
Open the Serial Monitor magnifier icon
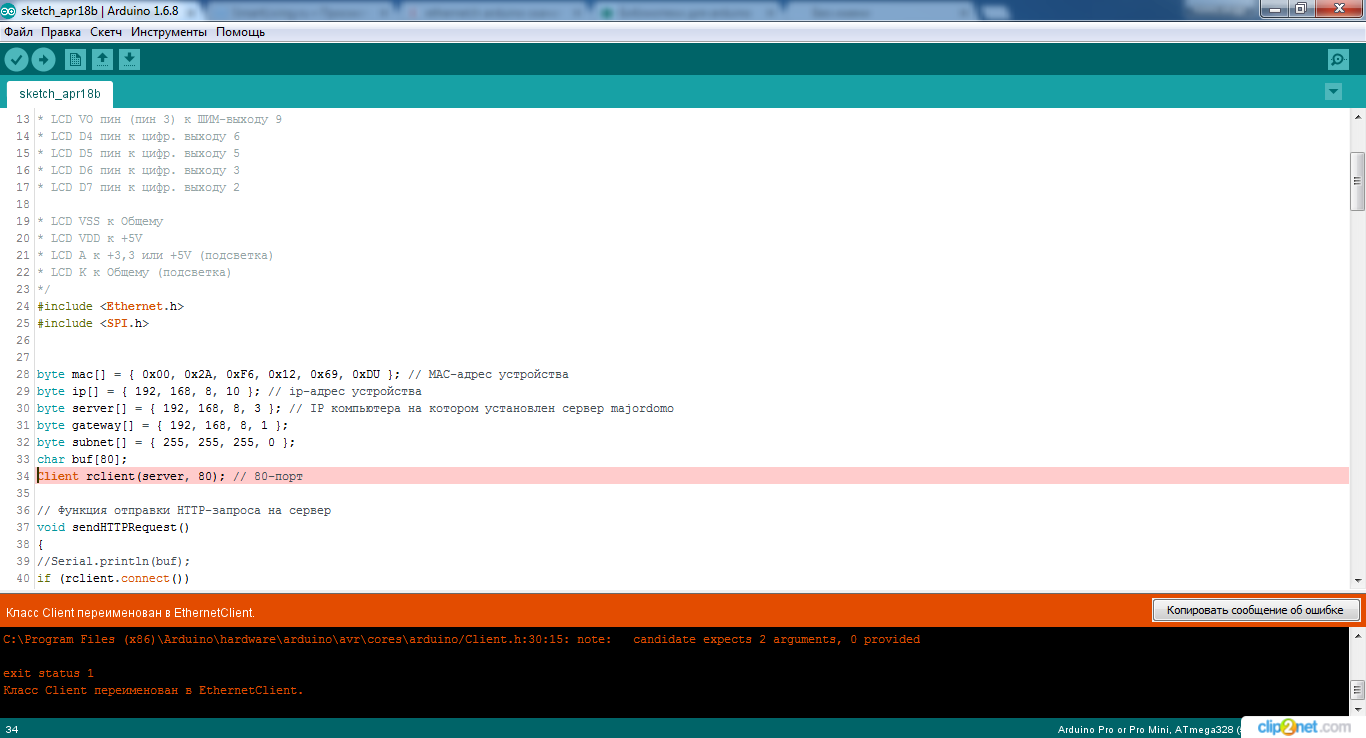pyautogui.click(x=1338, y=60)
